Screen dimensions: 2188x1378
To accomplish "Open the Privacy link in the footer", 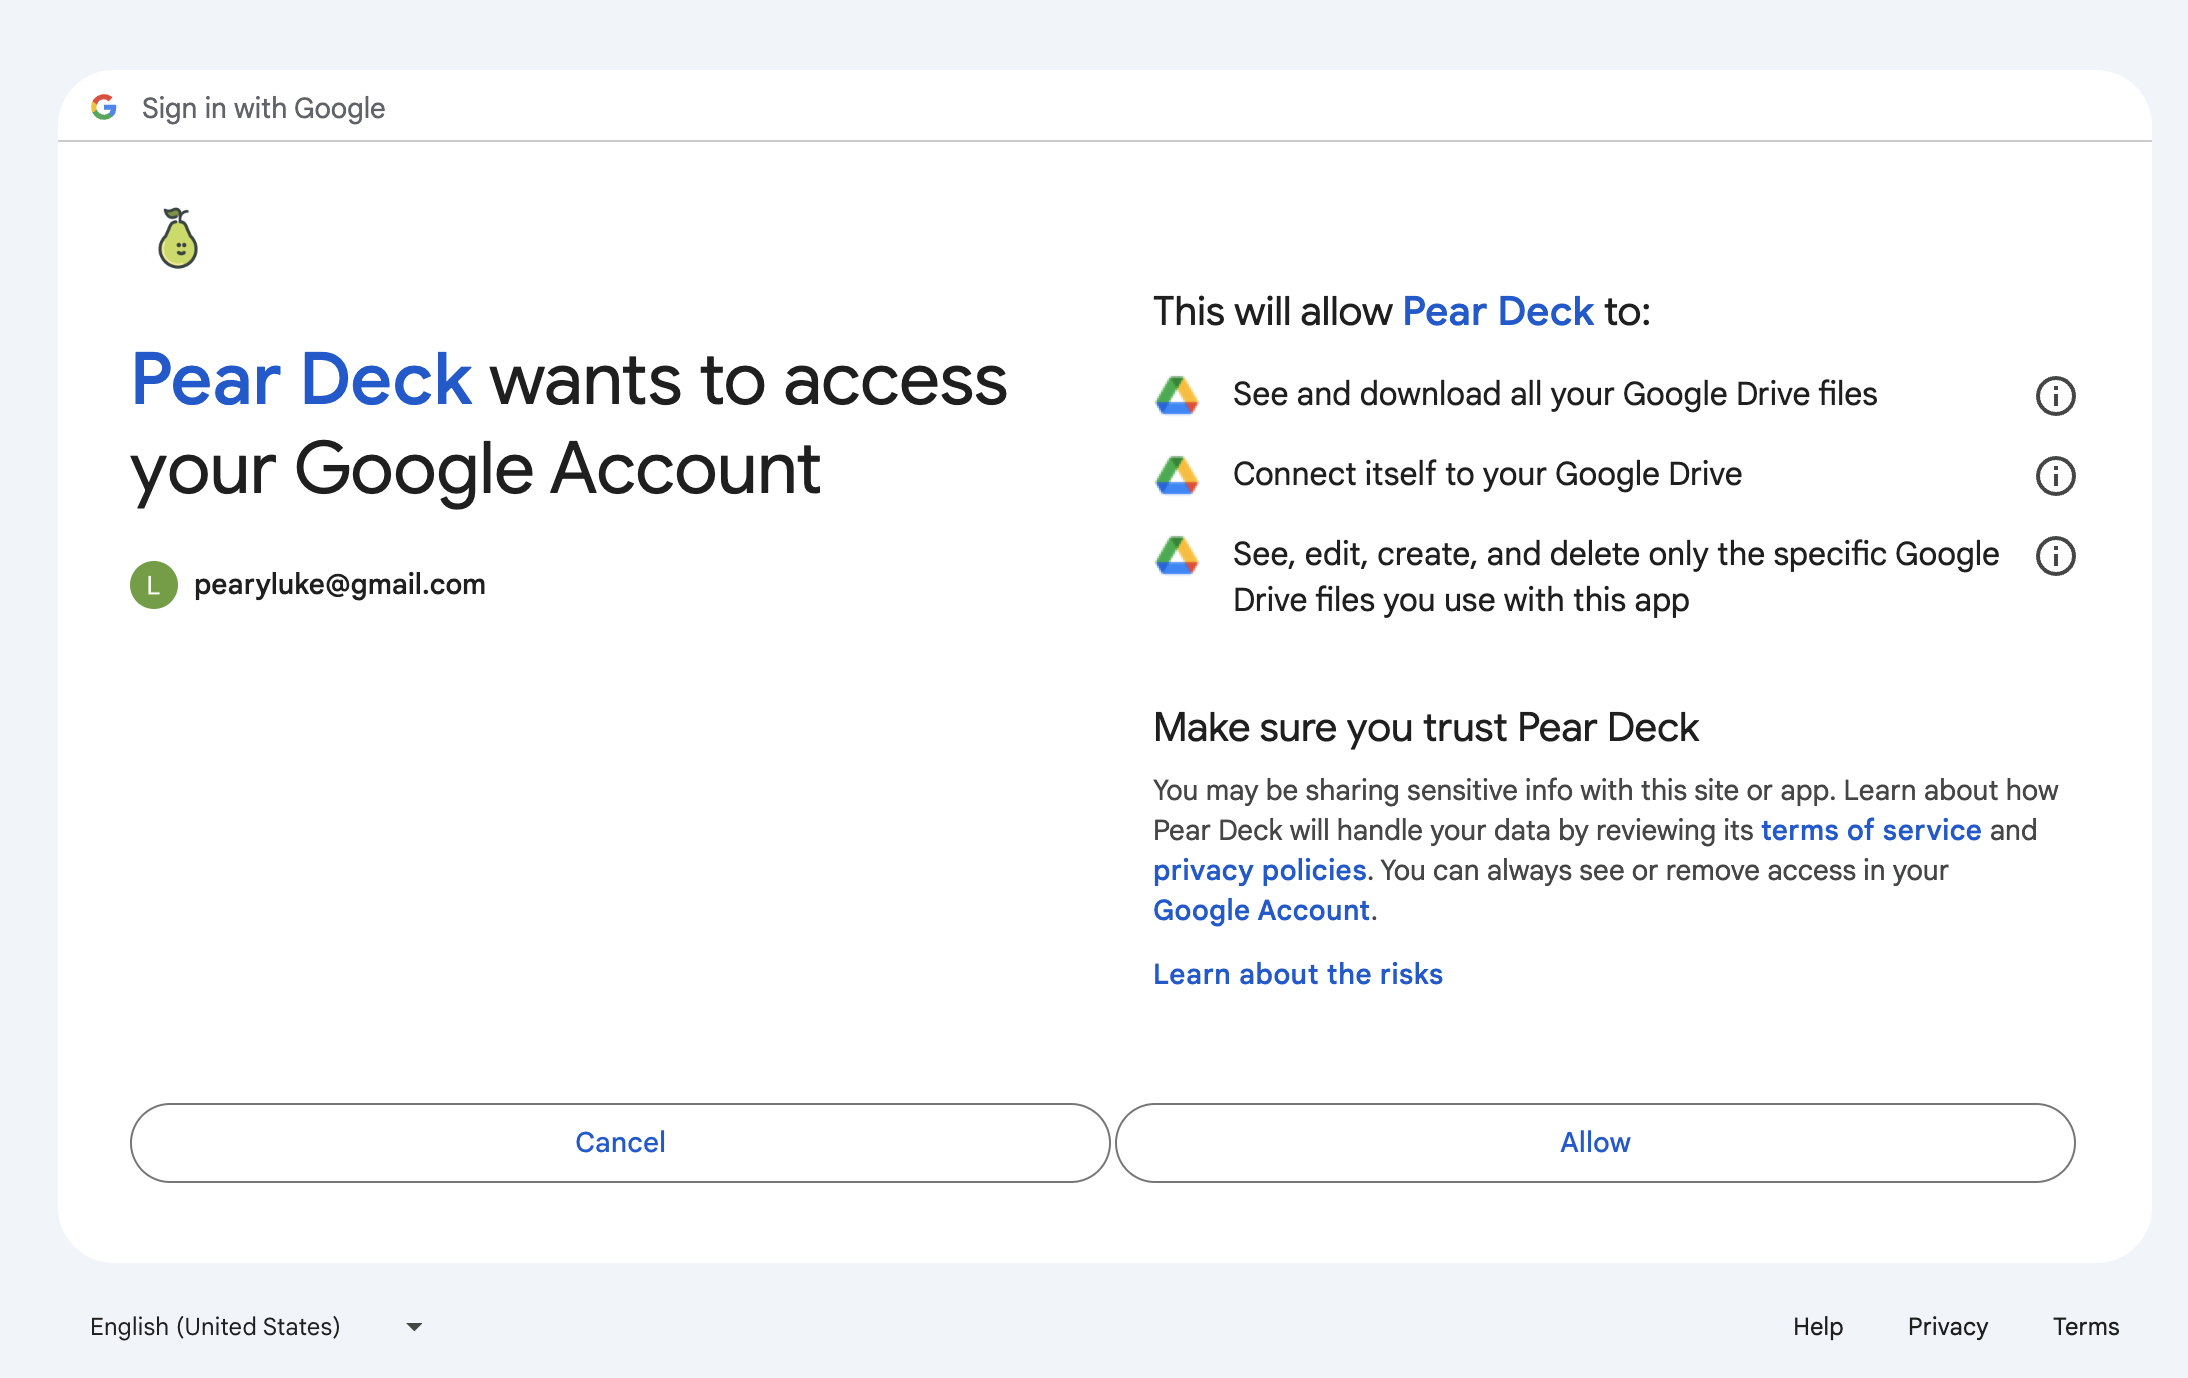I will click(x=1947, y=1326).
